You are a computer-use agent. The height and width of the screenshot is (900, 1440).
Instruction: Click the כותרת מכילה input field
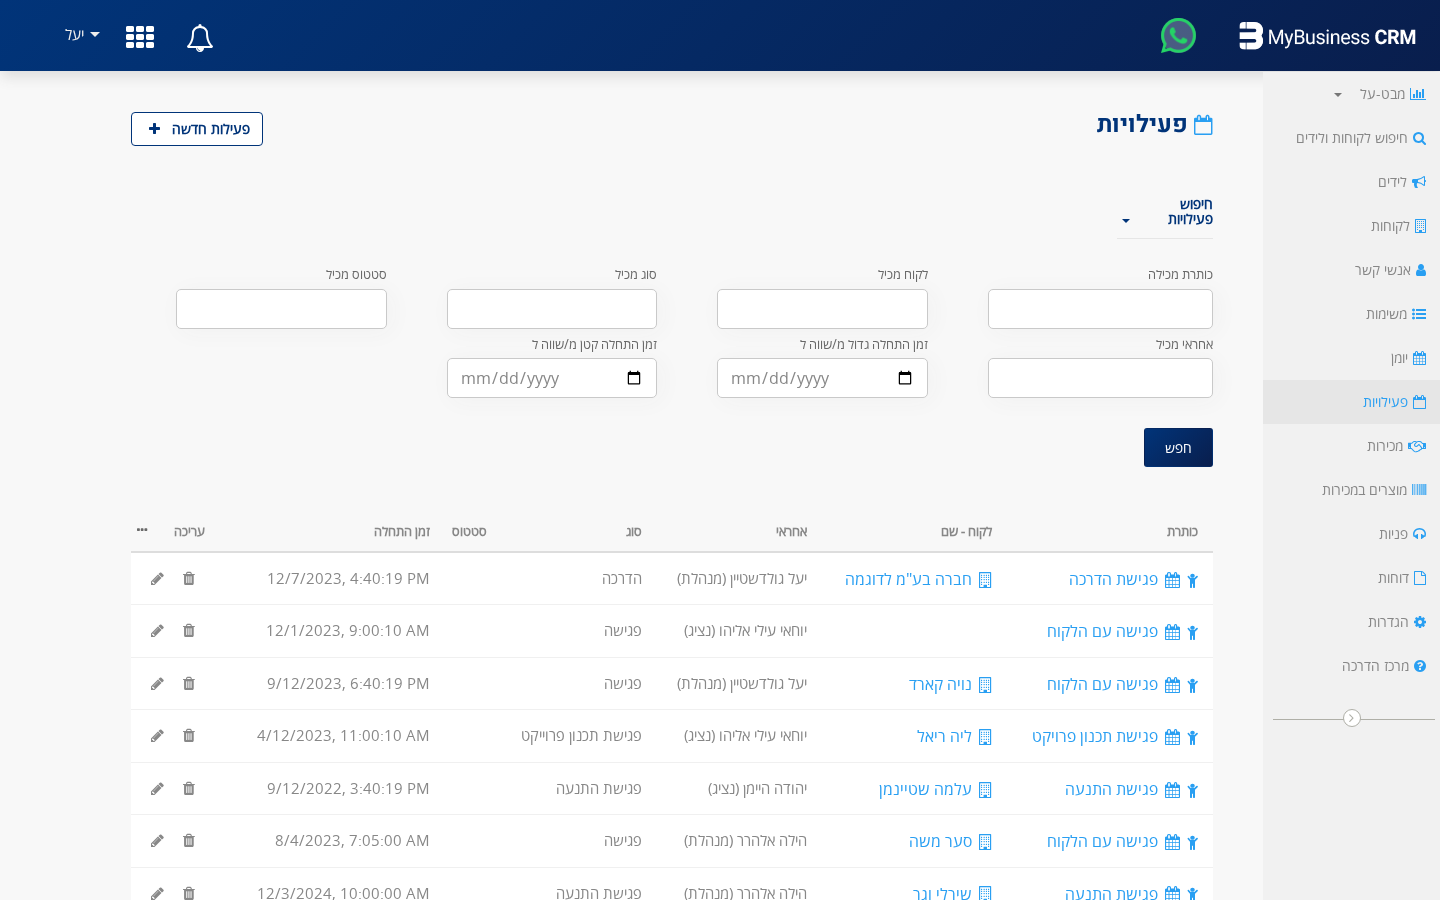pyautogui.click(x=1100, y=309)
